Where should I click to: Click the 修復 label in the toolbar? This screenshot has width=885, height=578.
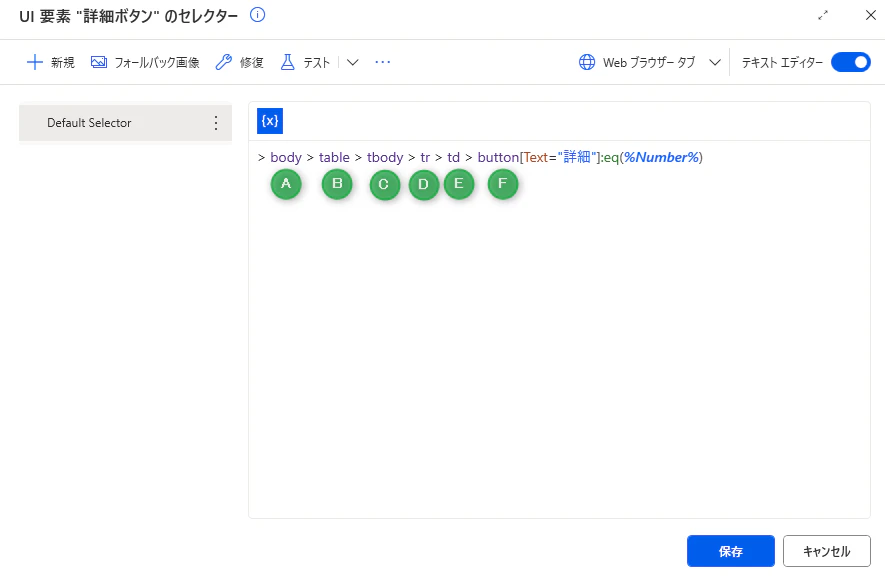252,62
